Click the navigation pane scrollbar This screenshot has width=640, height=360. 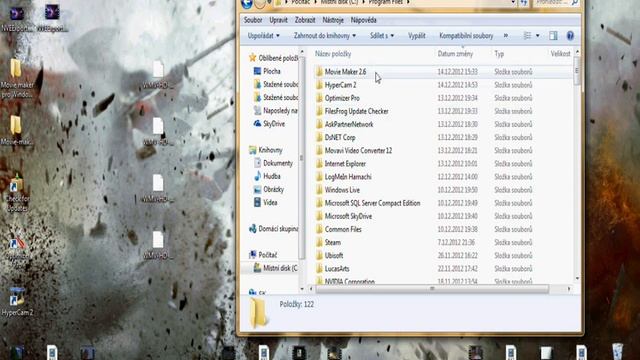(302, 158)
